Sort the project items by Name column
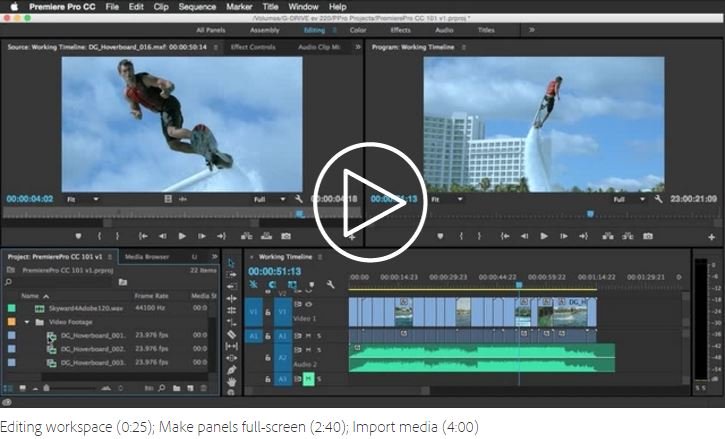Screen dimensions: 725x439 [x=30, y=296]
